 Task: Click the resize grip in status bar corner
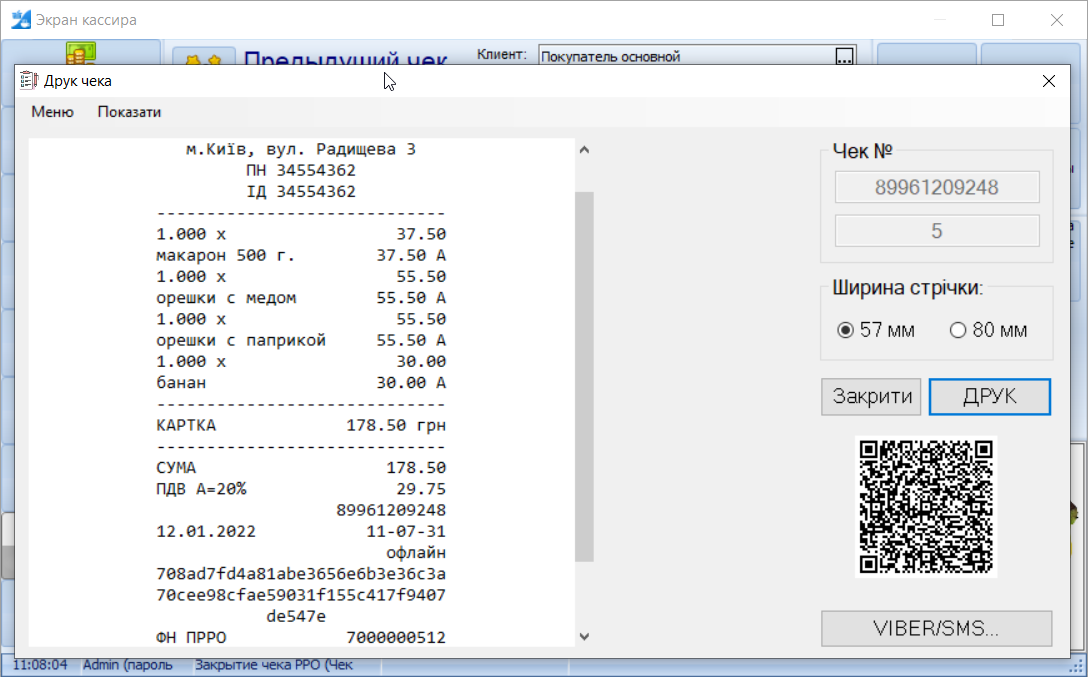coord(1076,665)
